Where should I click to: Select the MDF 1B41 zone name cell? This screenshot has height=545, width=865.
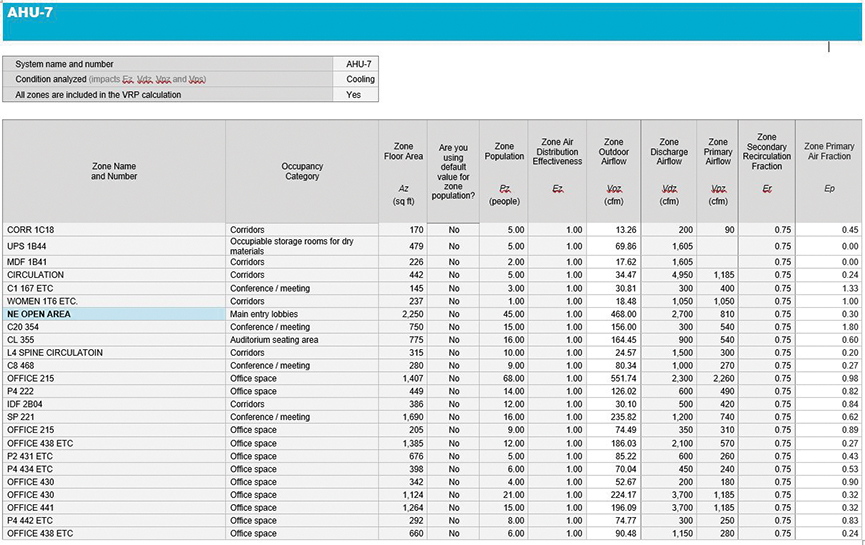coord(114,262)
